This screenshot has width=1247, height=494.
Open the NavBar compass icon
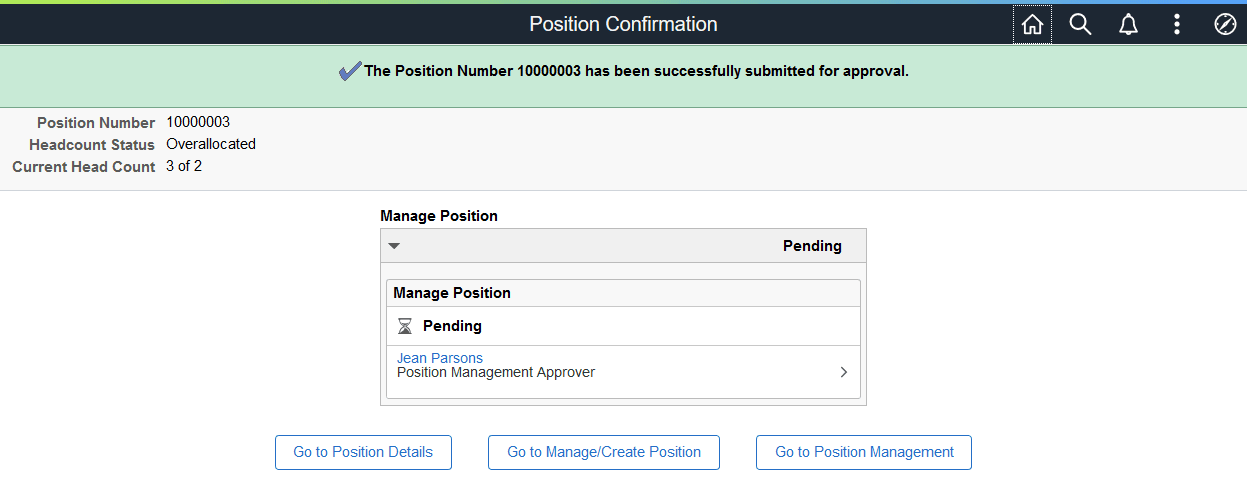1225,25
